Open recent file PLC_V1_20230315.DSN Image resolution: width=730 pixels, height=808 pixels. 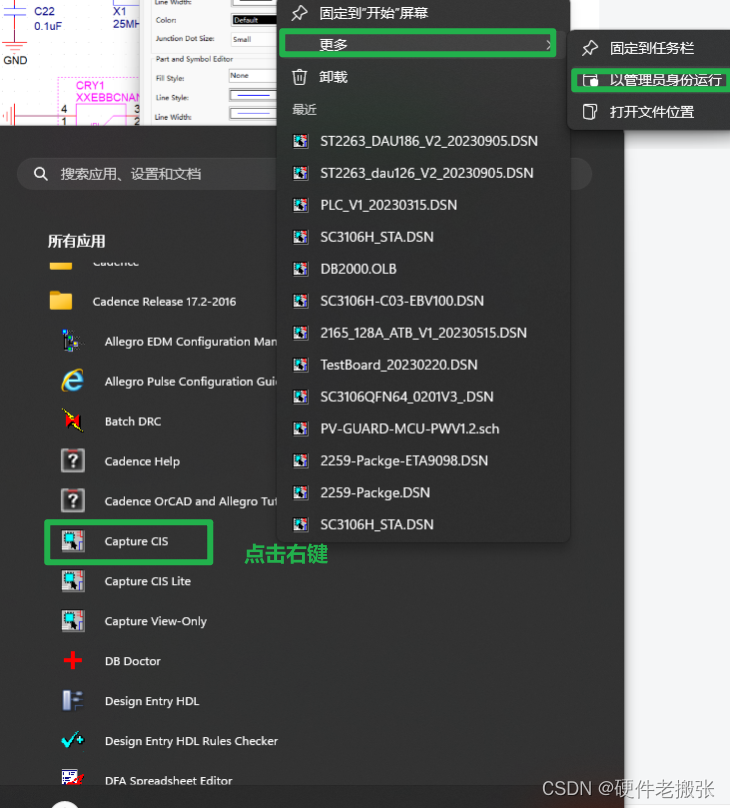click(388, 205)
